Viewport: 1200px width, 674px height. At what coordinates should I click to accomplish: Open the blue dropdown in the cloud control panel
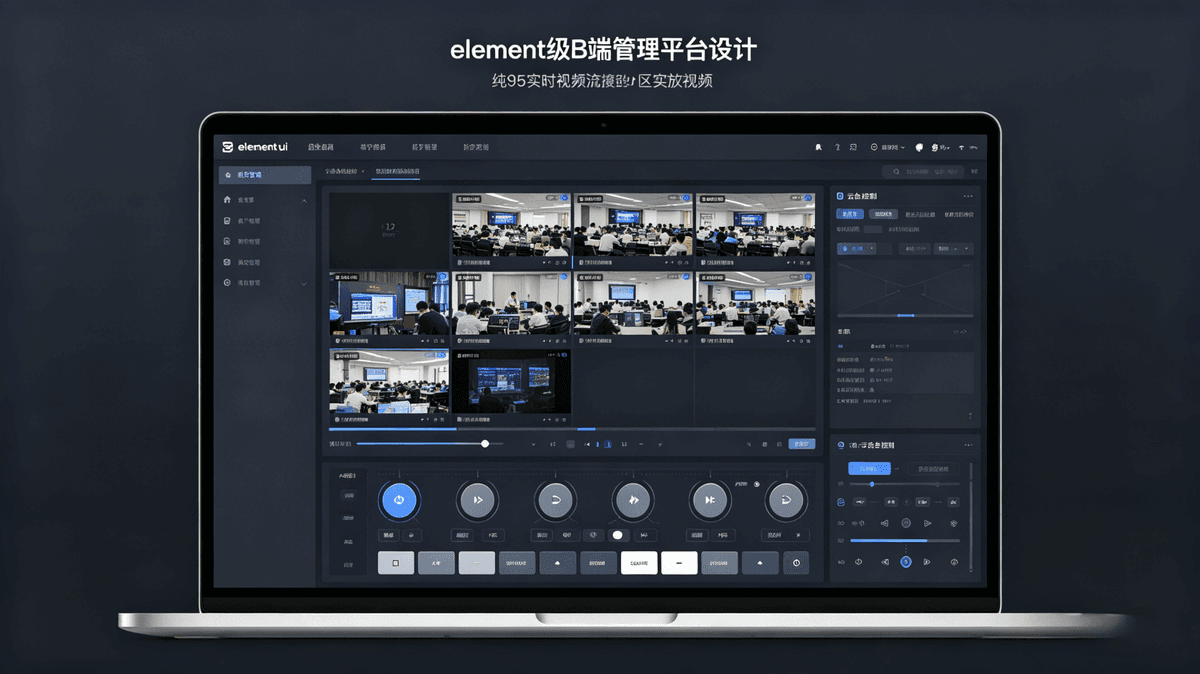858,248
